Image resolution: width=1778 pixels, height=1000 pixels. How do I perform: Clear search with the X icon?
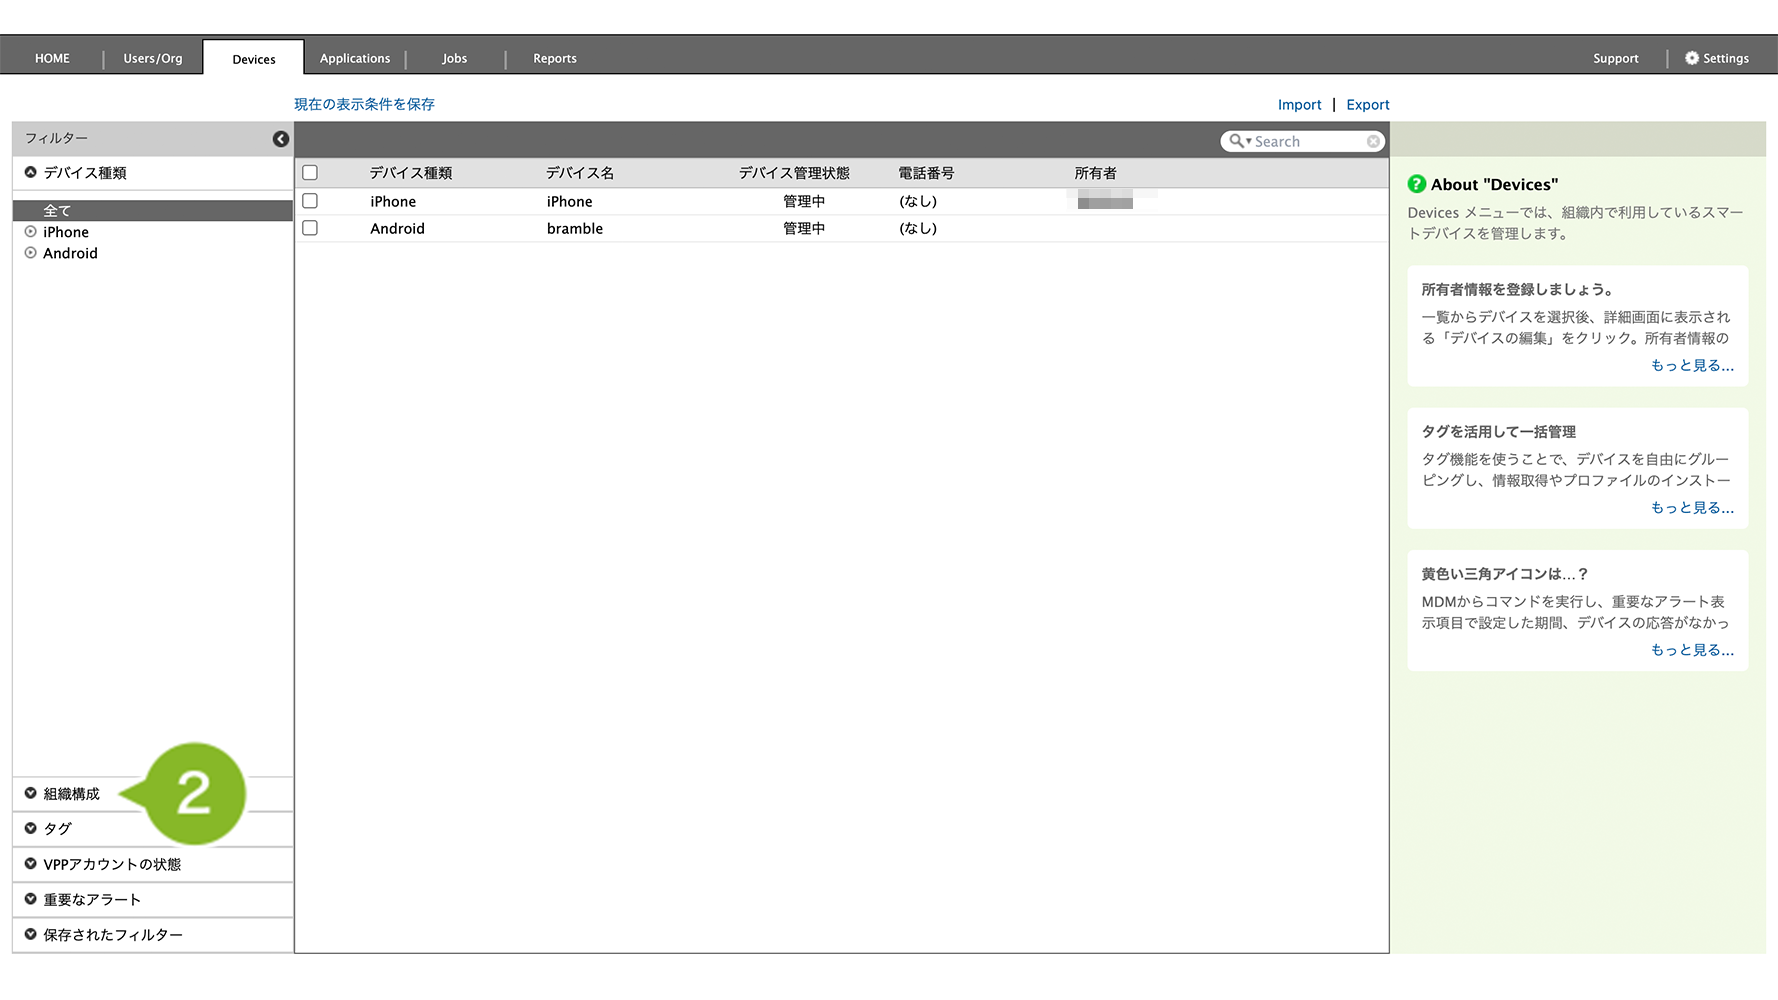coord(1373,142)
